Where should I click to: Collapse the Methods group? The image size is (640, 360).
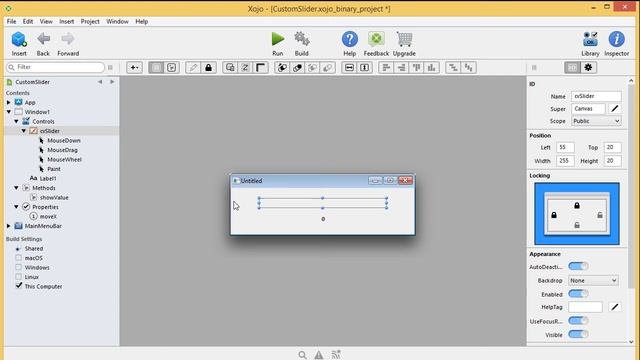click(x=16, y=188)
